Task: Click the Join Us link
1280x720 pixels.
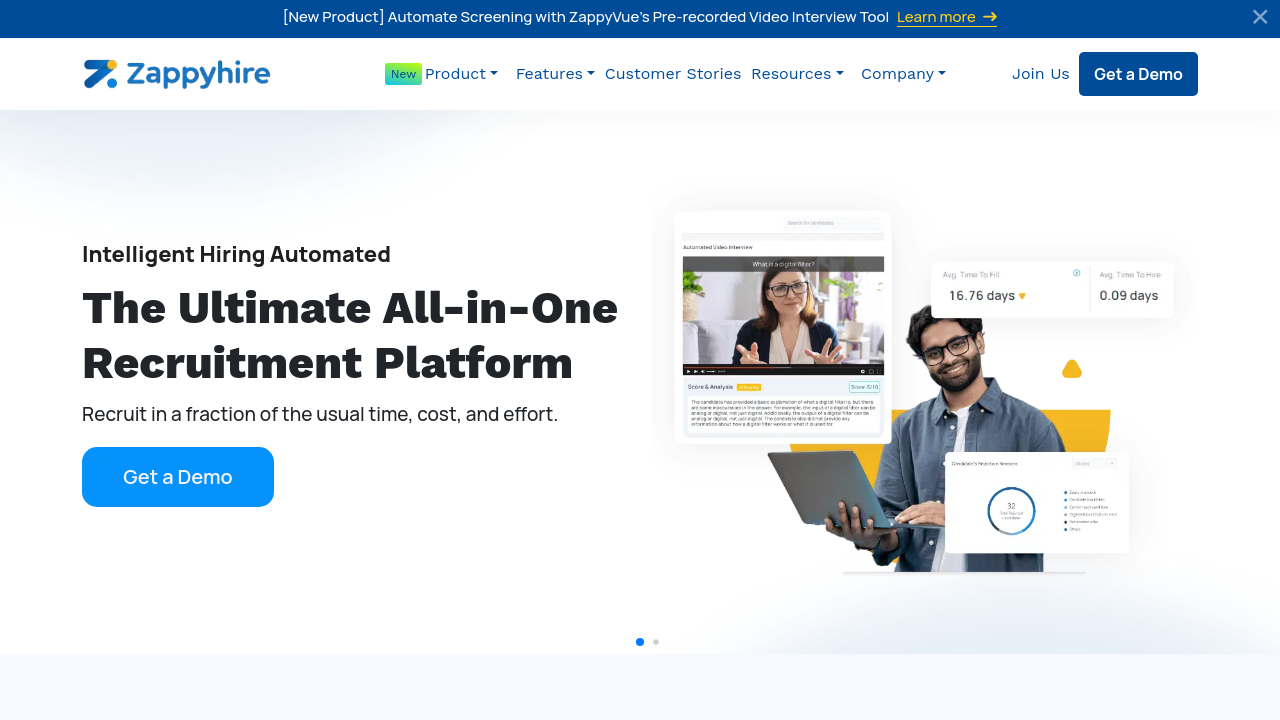Action: click(1040, 74)
